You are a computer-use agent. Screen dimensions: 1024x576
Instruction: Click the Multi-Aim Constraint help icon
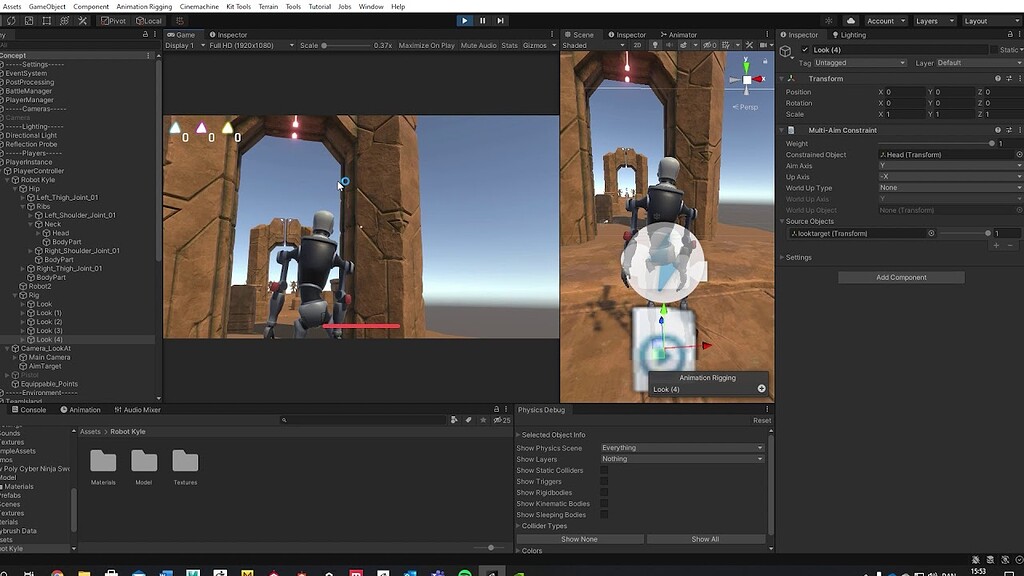pos(996,129)
